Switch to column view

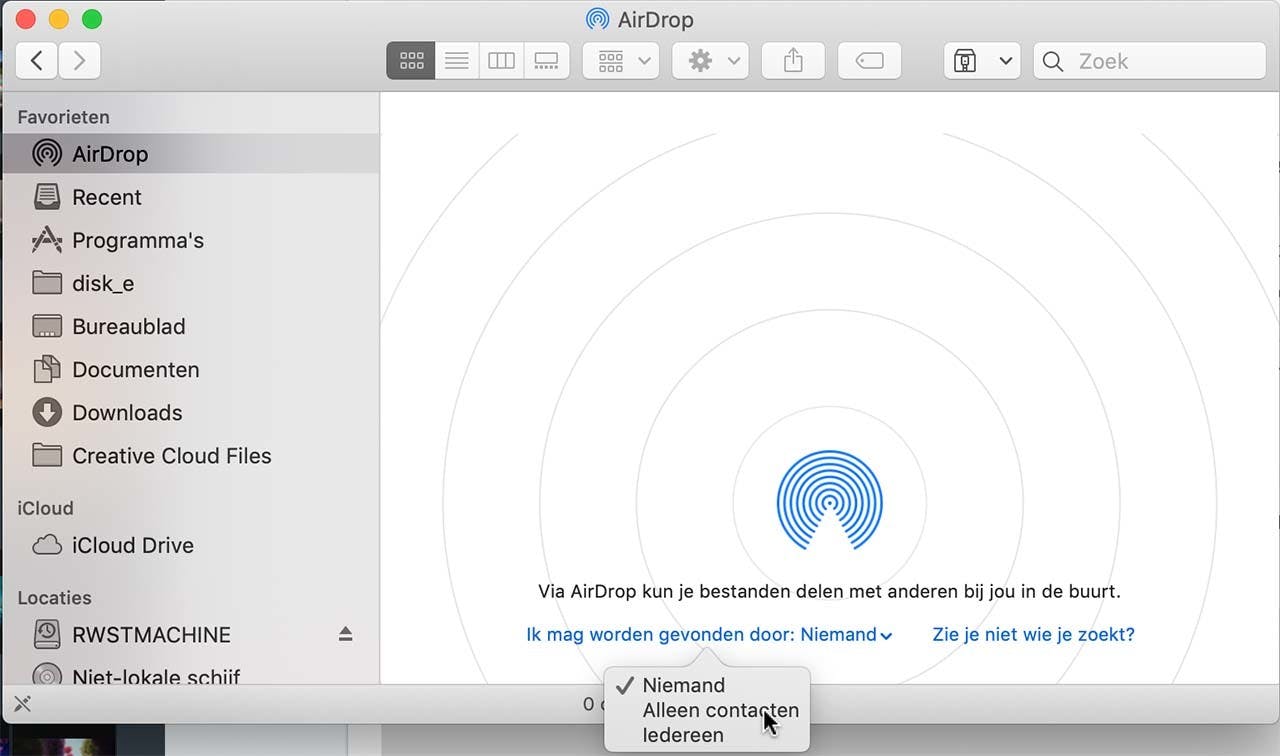point(501,60)
